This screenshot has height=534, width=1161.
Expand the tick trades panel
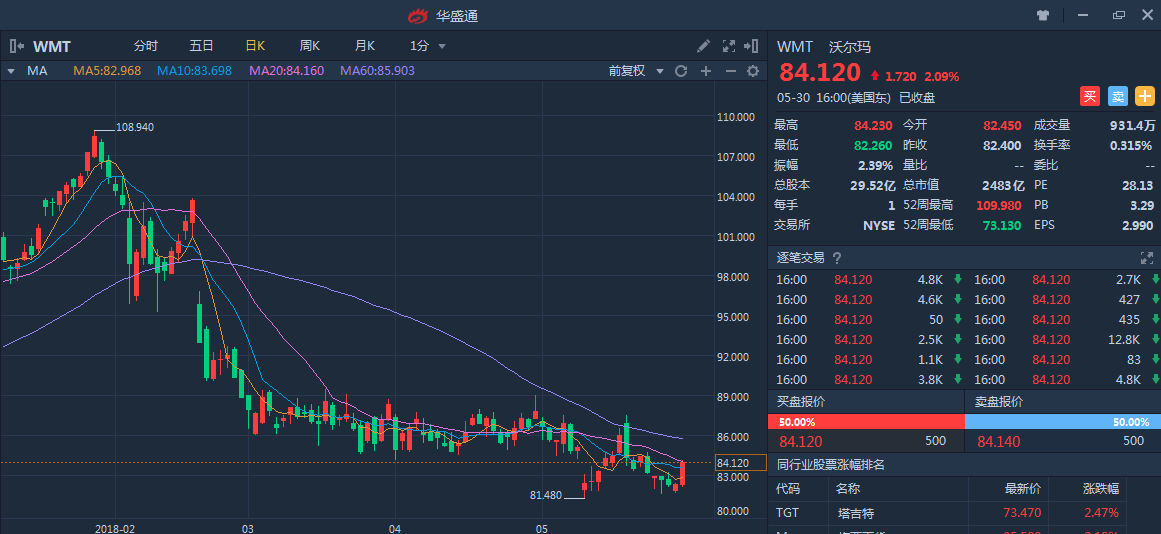1147,258
